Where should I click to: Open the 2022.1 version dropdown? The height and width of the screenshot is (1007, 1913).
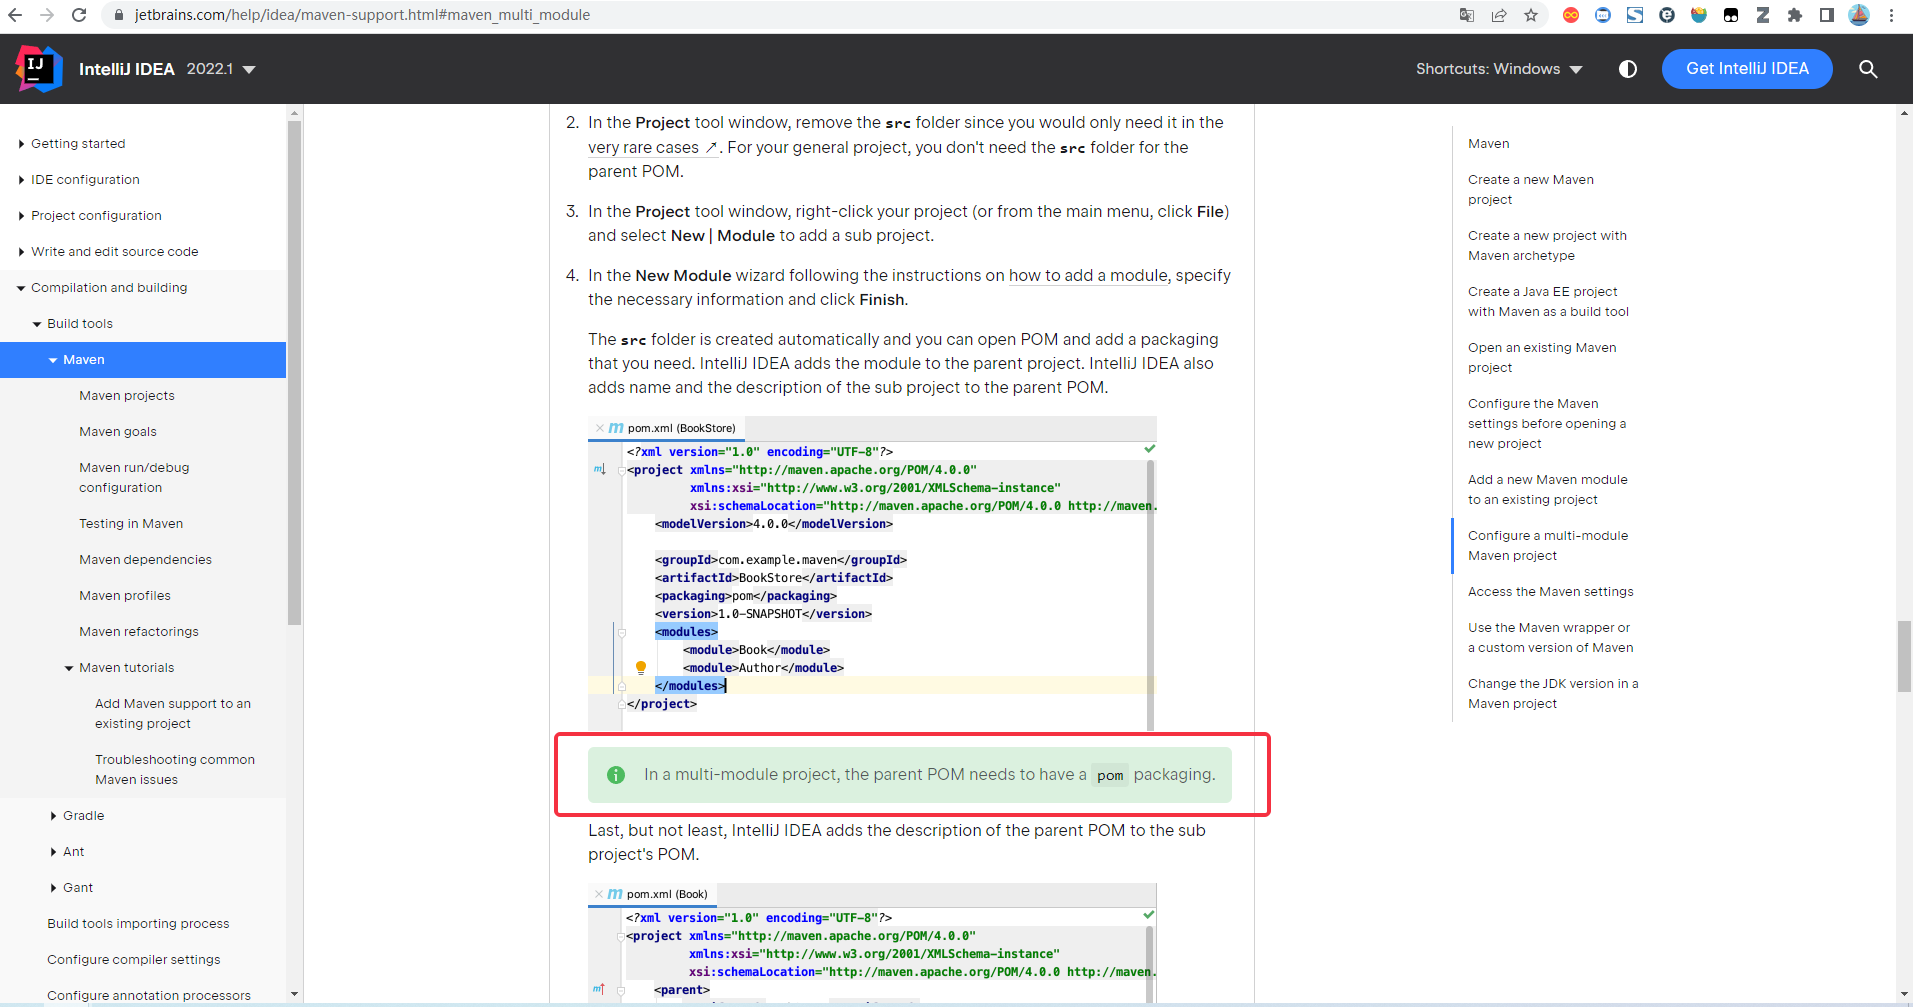(221, 69)
